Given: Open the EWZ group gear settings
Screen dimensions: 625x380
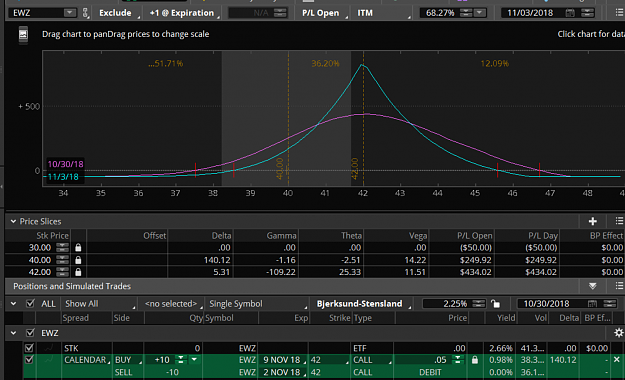Looking at the screenshot, I should coord(618,333).
